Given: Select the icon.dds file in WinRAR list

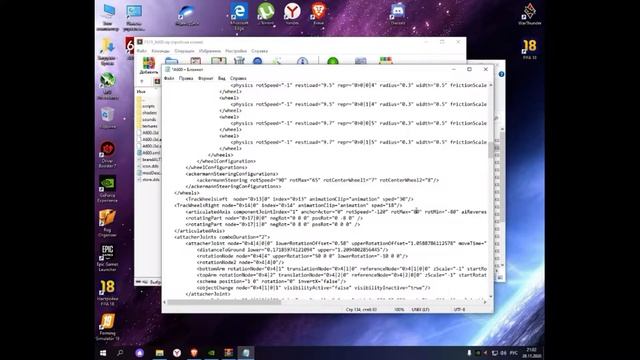Looking at the screenshot, I should click(x=149, y=166).
